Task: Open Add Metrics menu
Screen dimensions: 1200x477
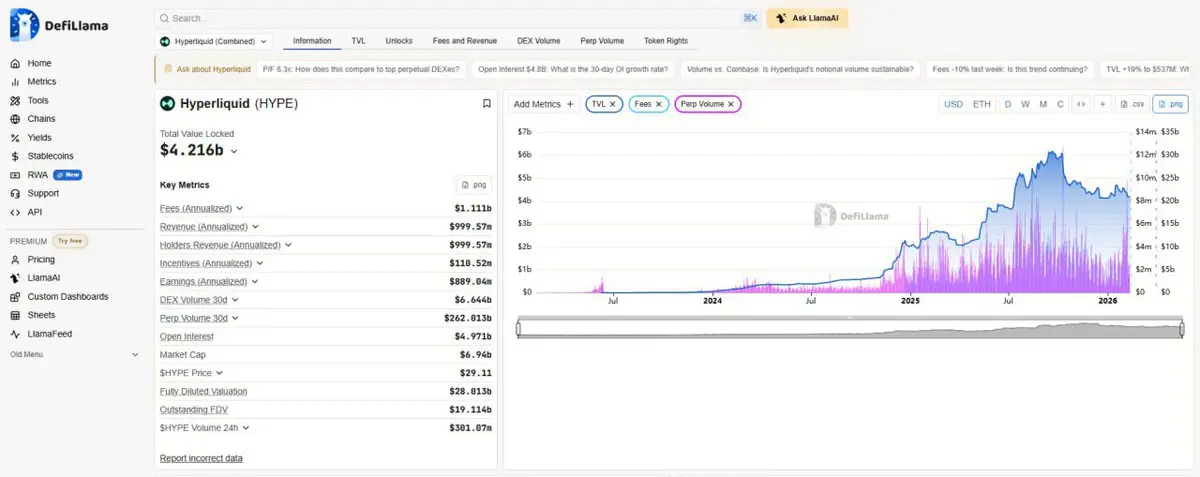Action: (x=543, y=104)
